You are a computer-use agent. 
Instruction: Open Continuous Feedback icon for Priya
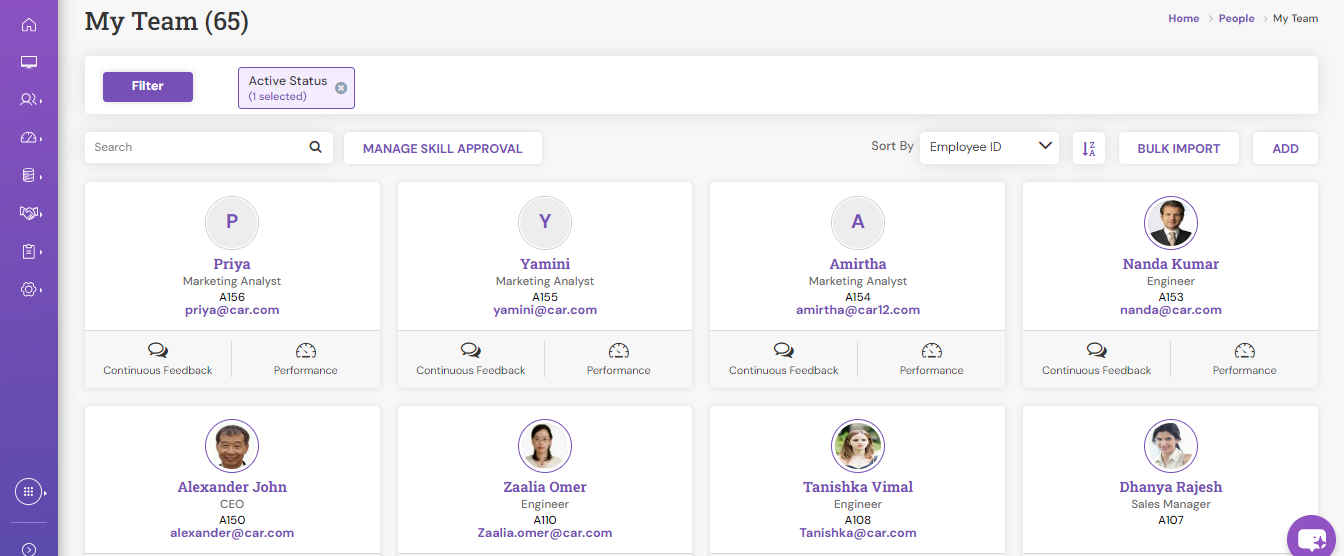coord(158,350)
